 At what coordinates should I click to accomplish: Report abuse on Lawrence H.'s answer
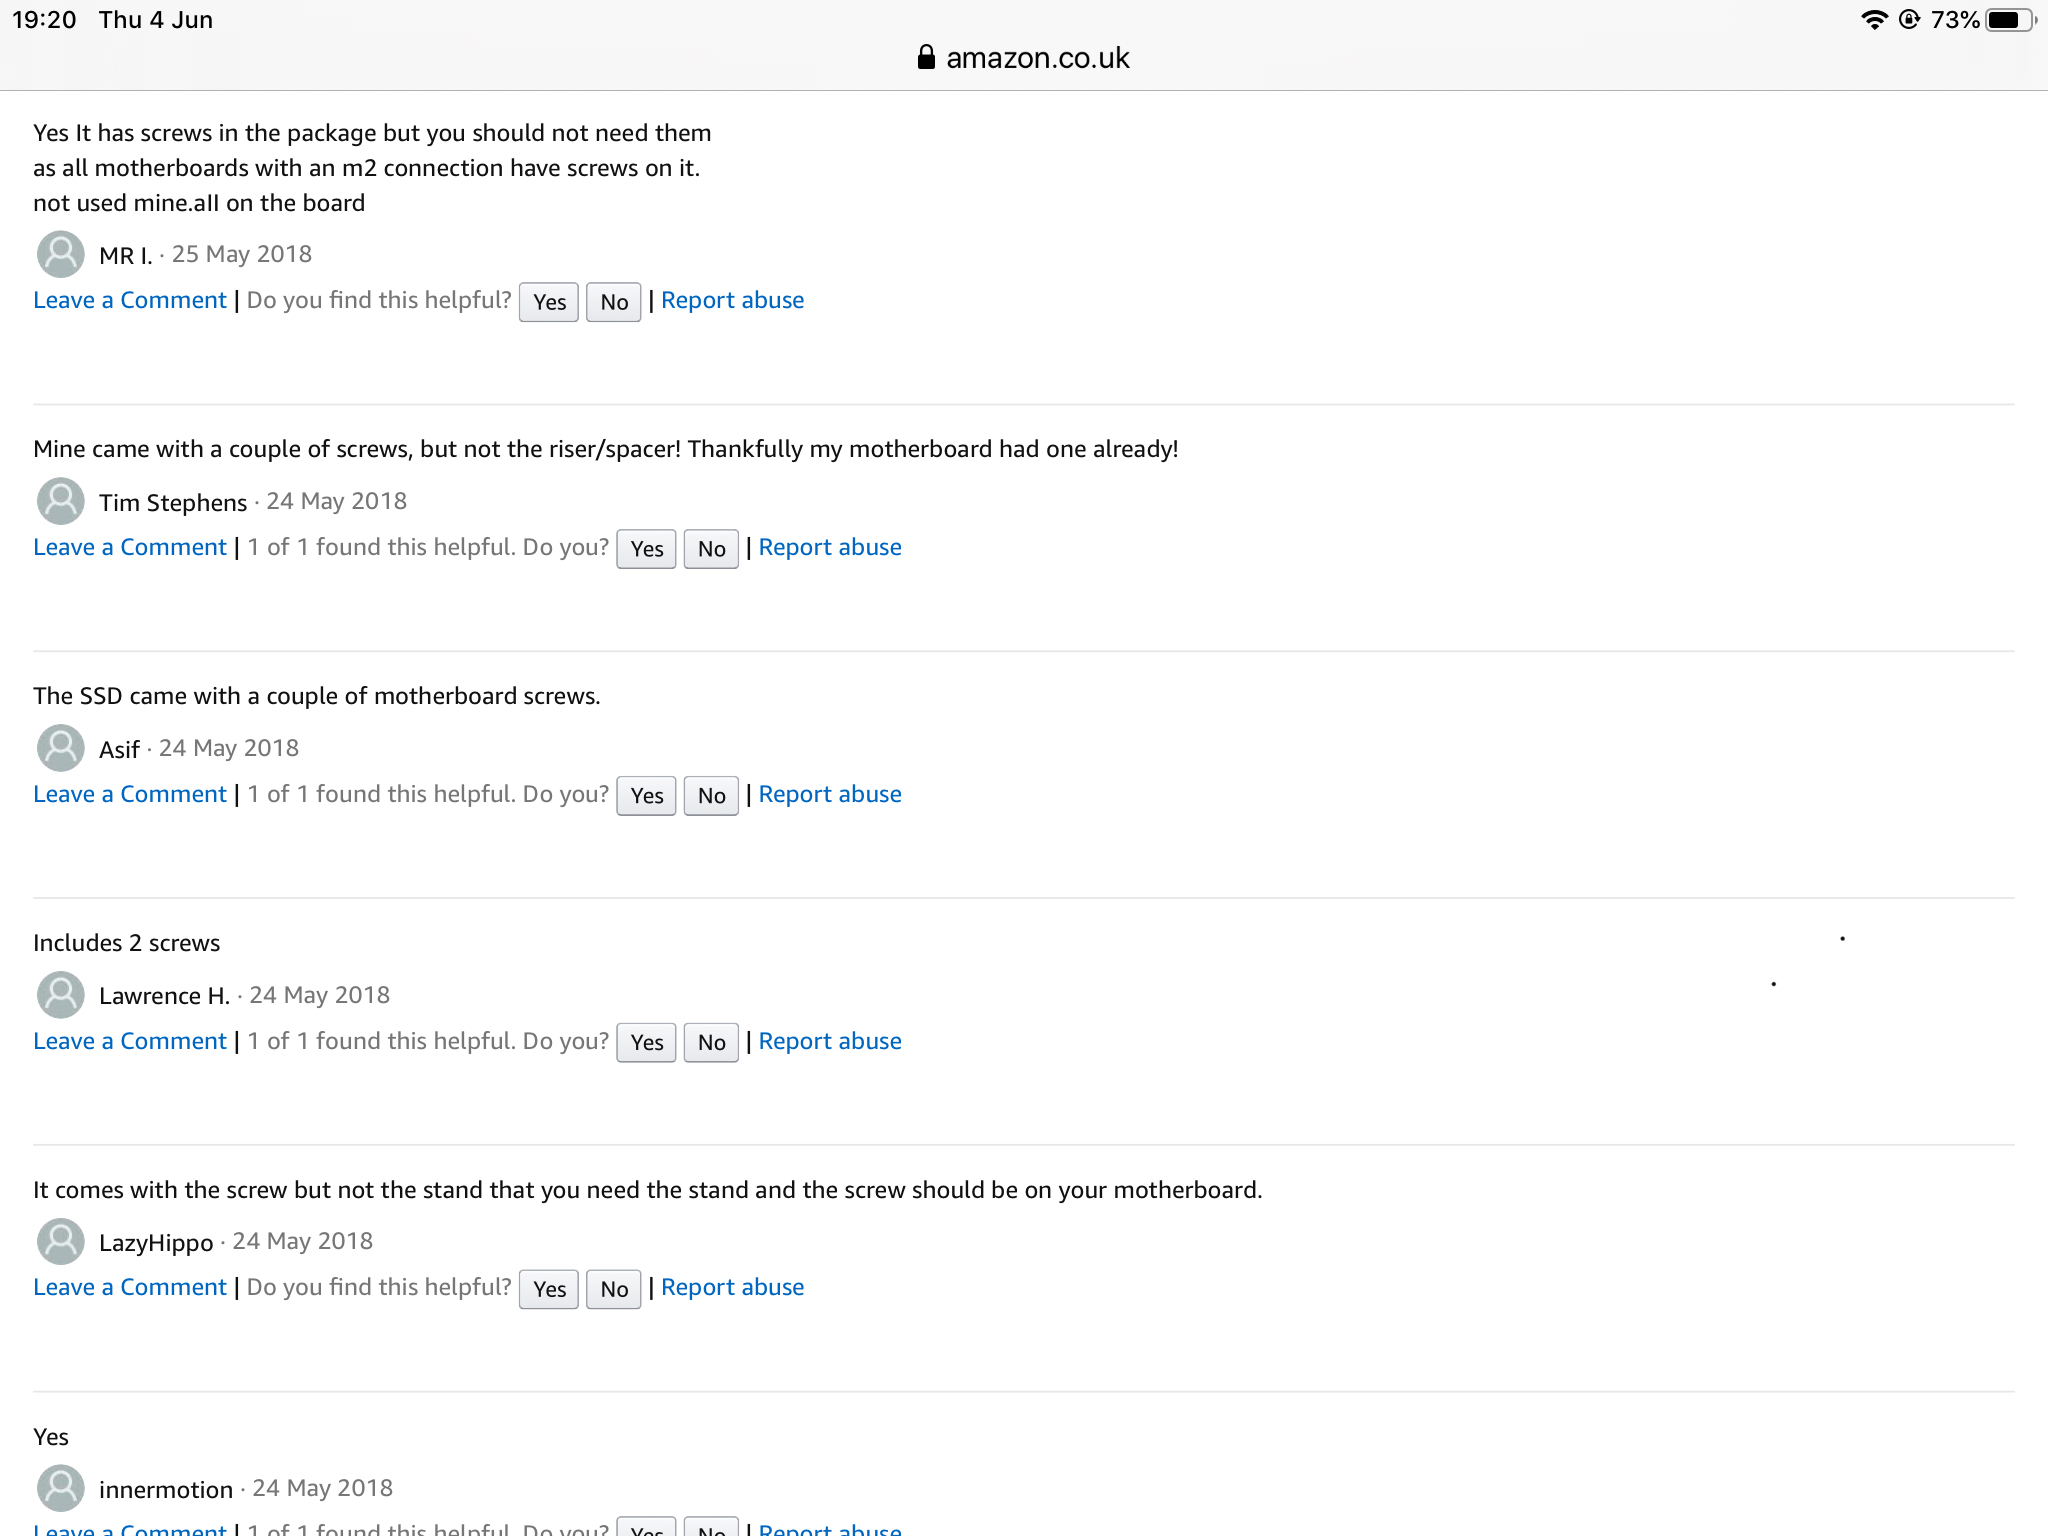click(x=830, y=1041)
